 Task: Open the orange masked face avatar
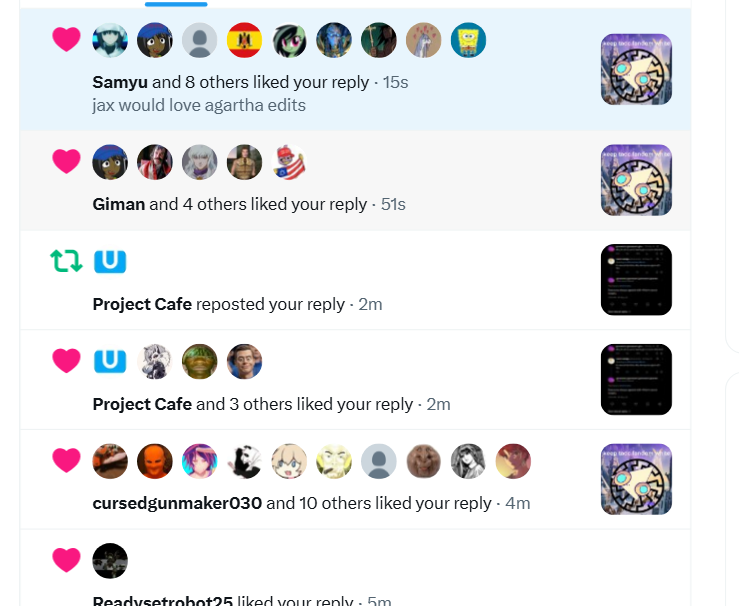[x=155, y=461]
